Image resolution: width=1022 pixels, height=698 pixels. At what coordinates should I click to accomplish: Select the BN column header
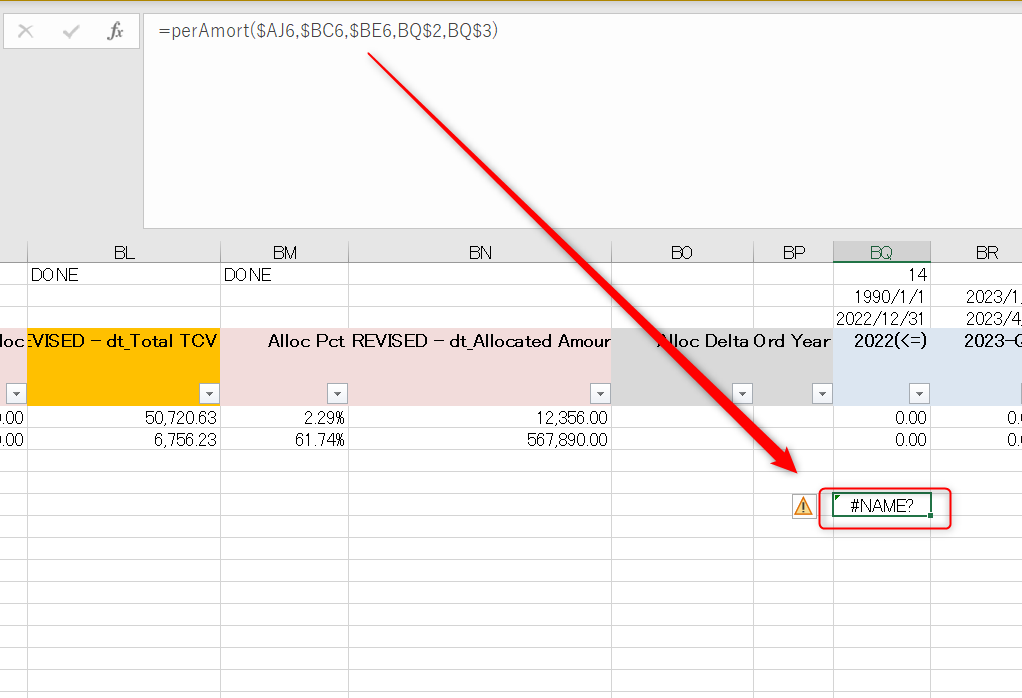(x=479, y=251)
